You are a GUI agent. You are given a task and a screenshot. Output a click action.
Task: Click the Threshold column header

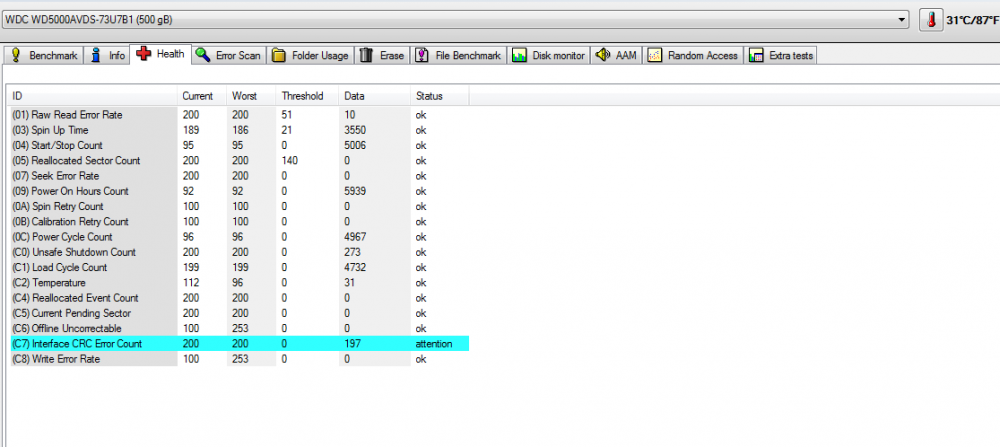302,96
